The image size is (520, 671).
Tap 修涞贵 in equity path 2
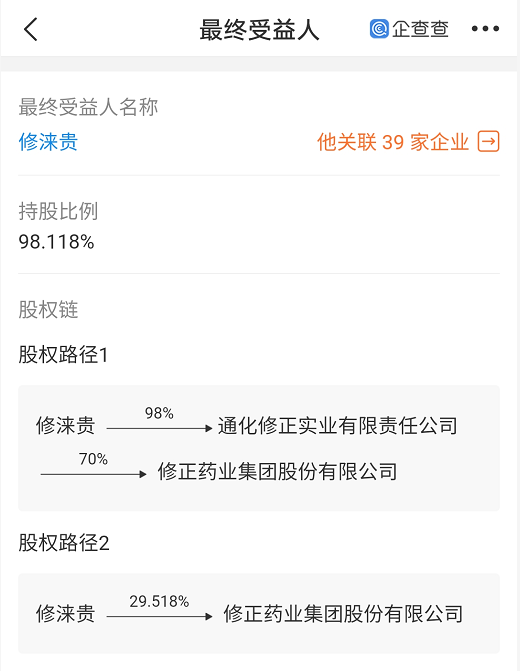tap(65, 614)
